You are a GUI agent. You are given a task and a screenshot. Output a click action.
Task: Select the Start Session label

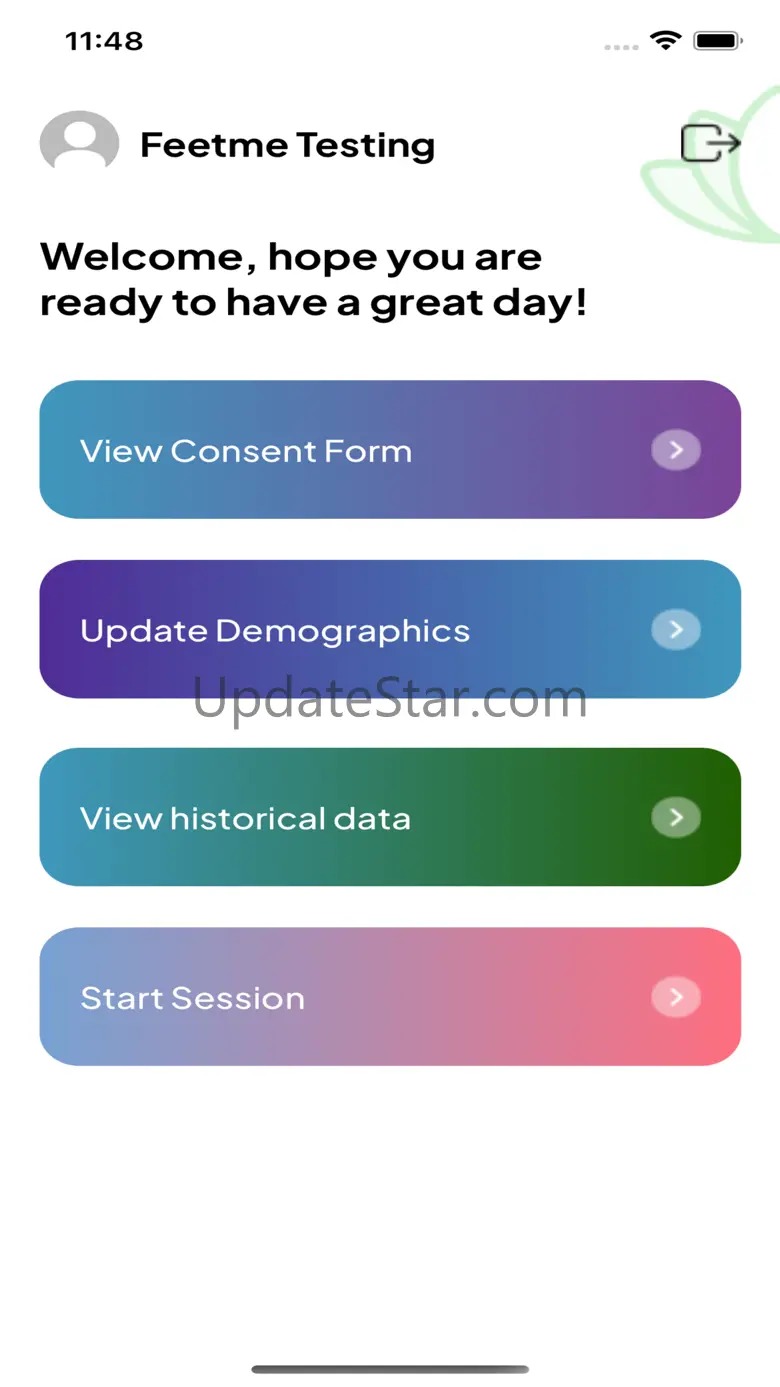click(x=193, y=998)
